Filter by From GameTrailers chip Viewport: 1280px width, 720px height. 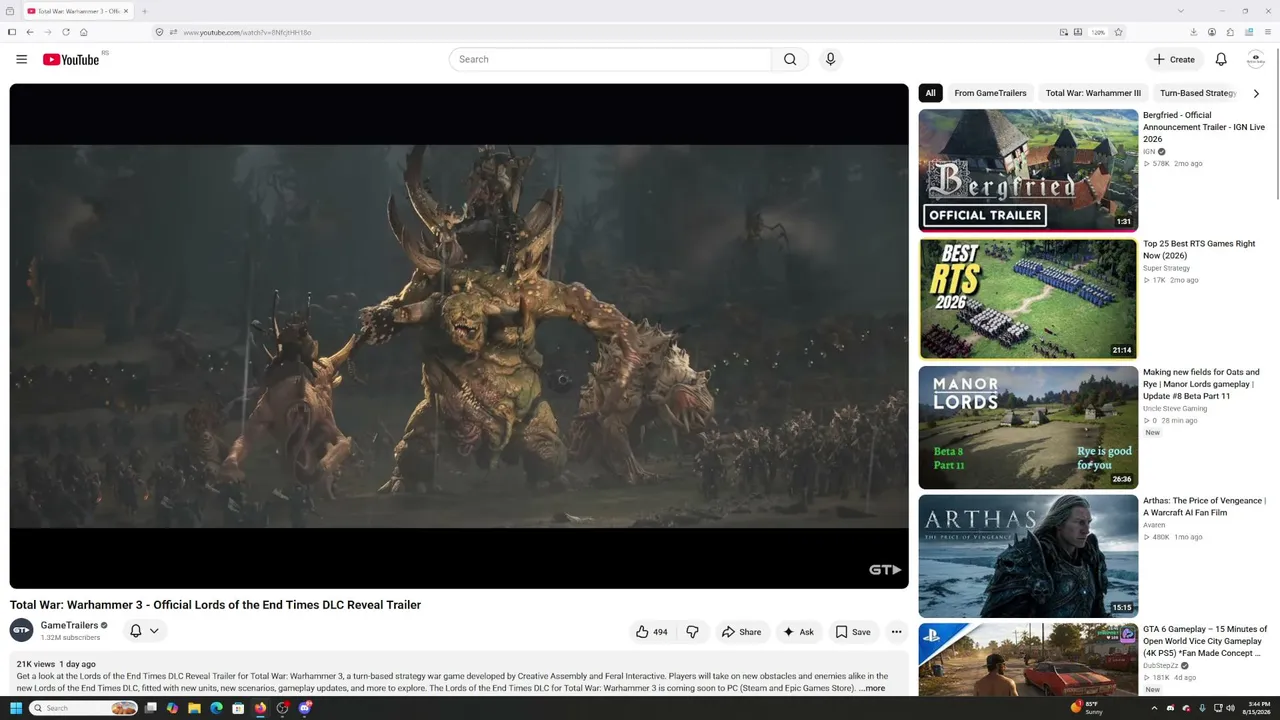(x=990, y=93)
